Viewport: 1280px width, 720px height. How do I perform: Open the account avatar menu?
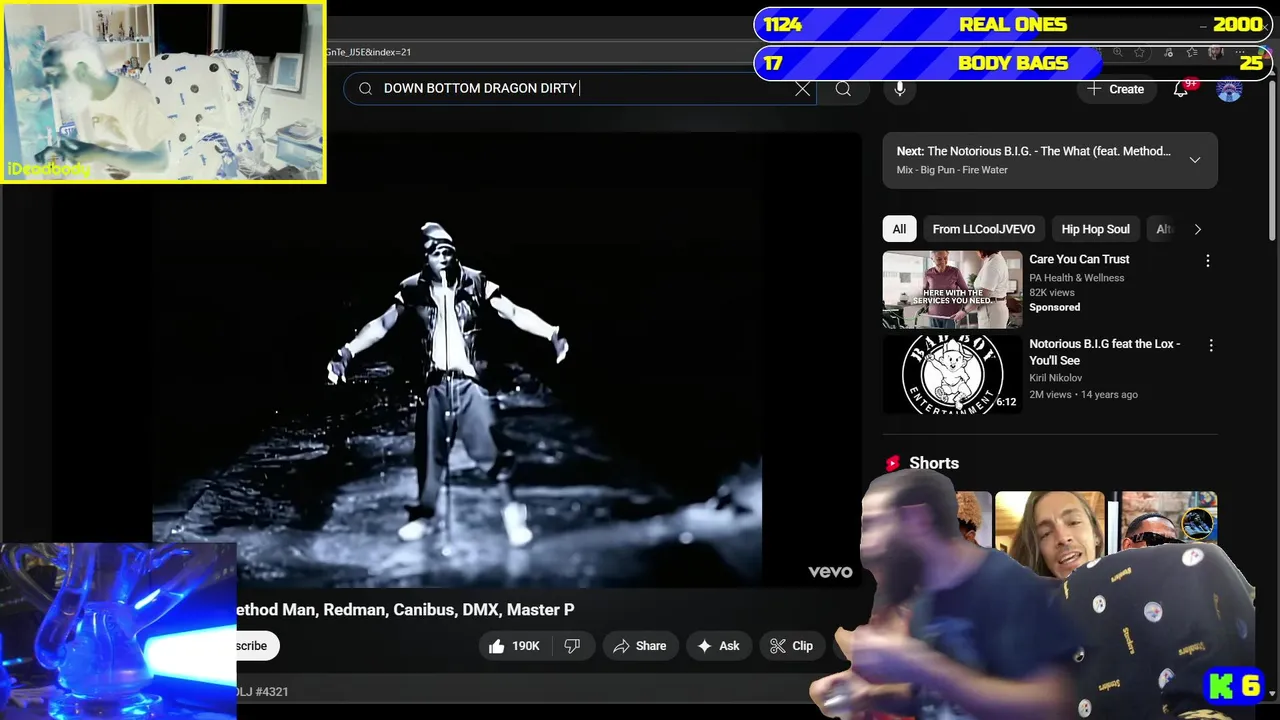(1229, 89)
